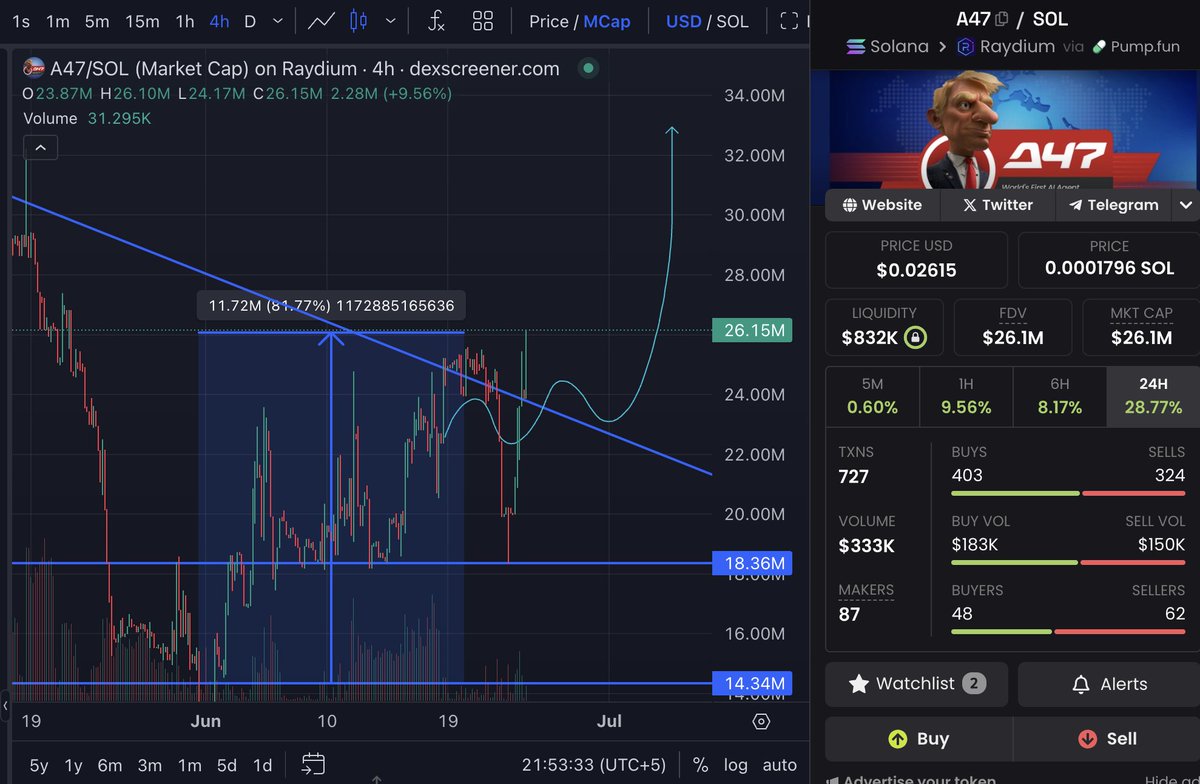Select the 1h timeframe
Screen dimensions: 1200x784
point(185,21)
